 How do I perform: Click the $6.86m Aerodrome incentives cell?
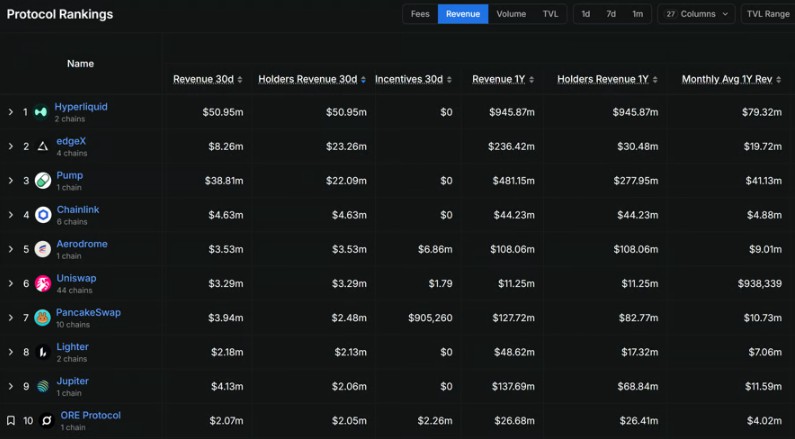tap(435, 249)
